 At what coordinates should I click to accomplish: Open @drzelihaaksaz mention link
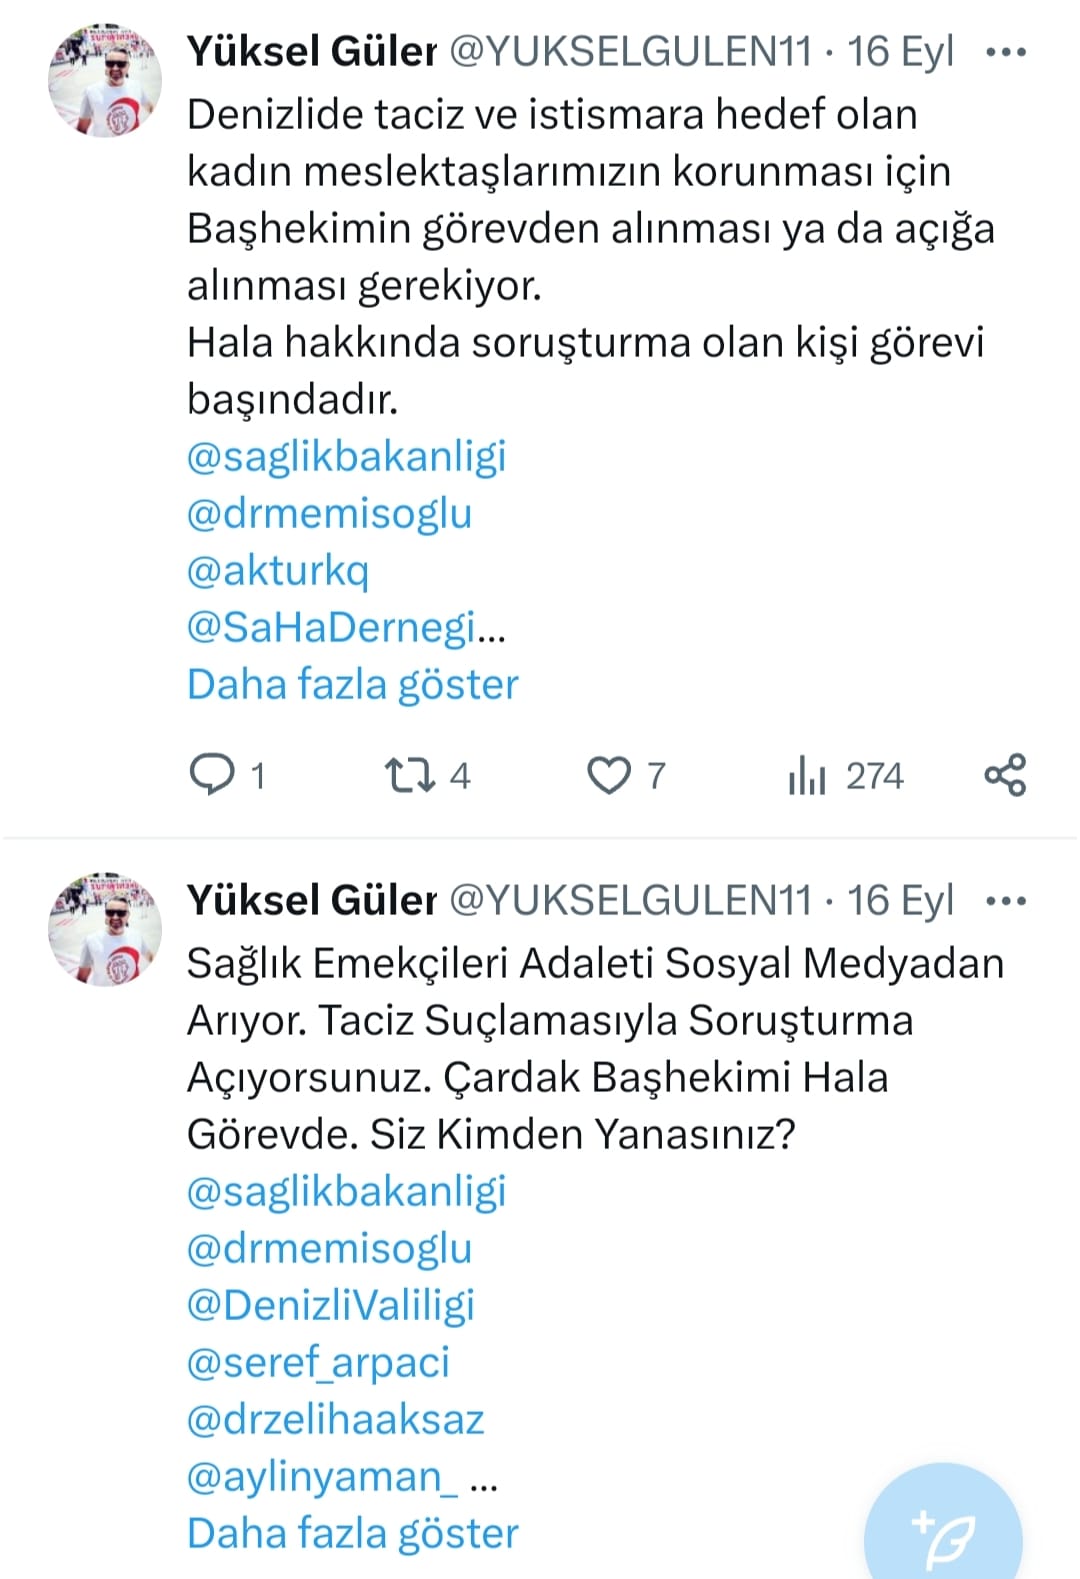pyautogui.click(x=335, y=1420)
